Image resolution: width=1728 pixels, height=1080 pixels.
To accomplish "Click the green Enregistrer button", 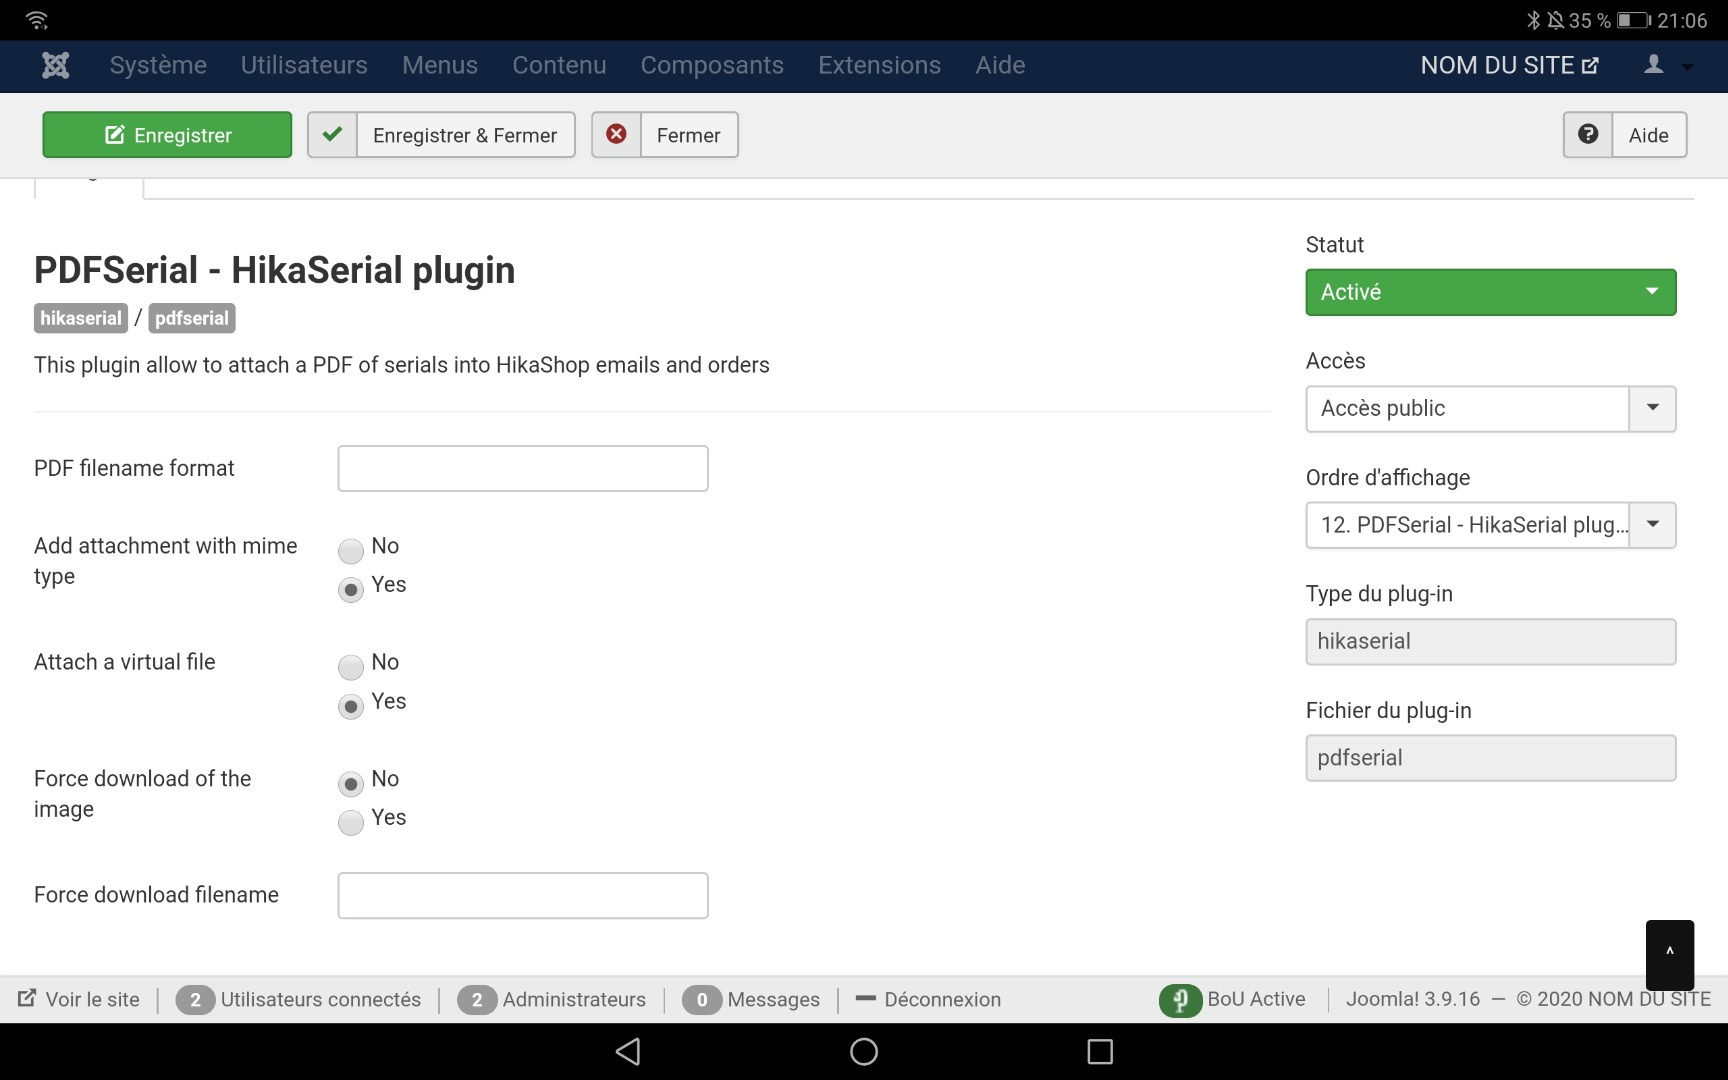I will tap(167, 135).
